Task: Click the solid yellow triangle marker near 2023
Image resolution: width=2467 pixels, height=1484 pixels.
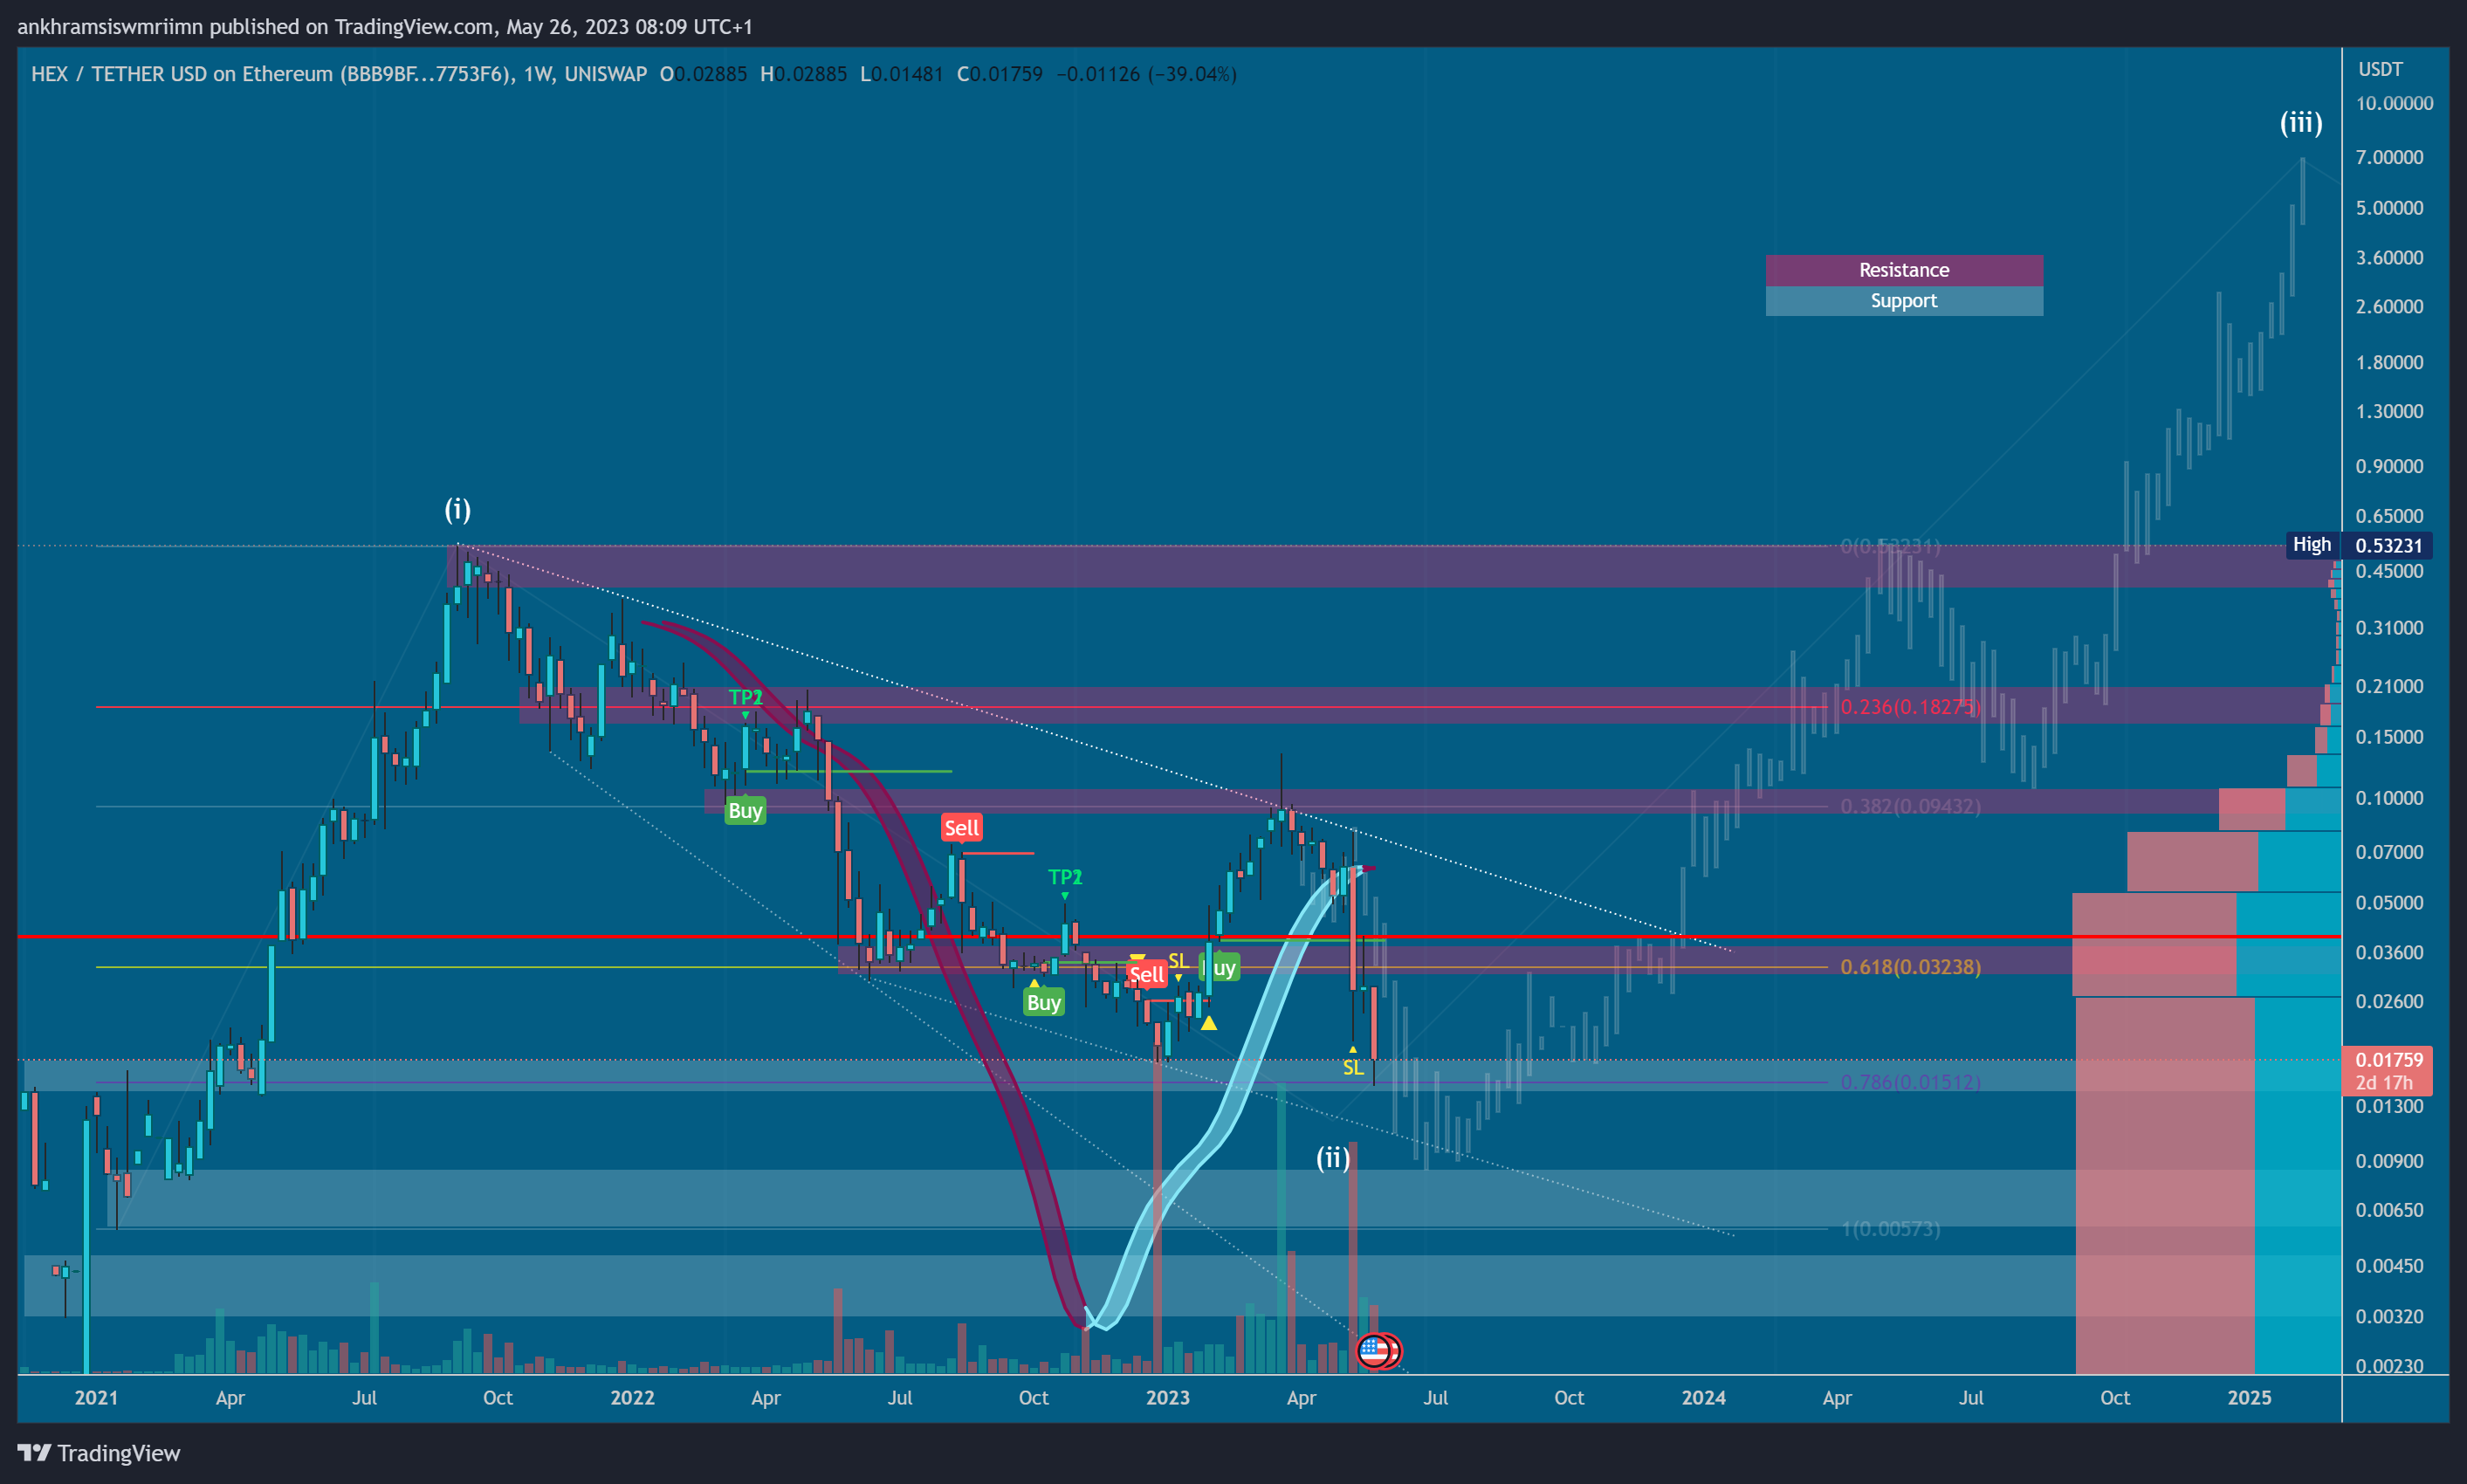Action: [x=1209, y=1023]
